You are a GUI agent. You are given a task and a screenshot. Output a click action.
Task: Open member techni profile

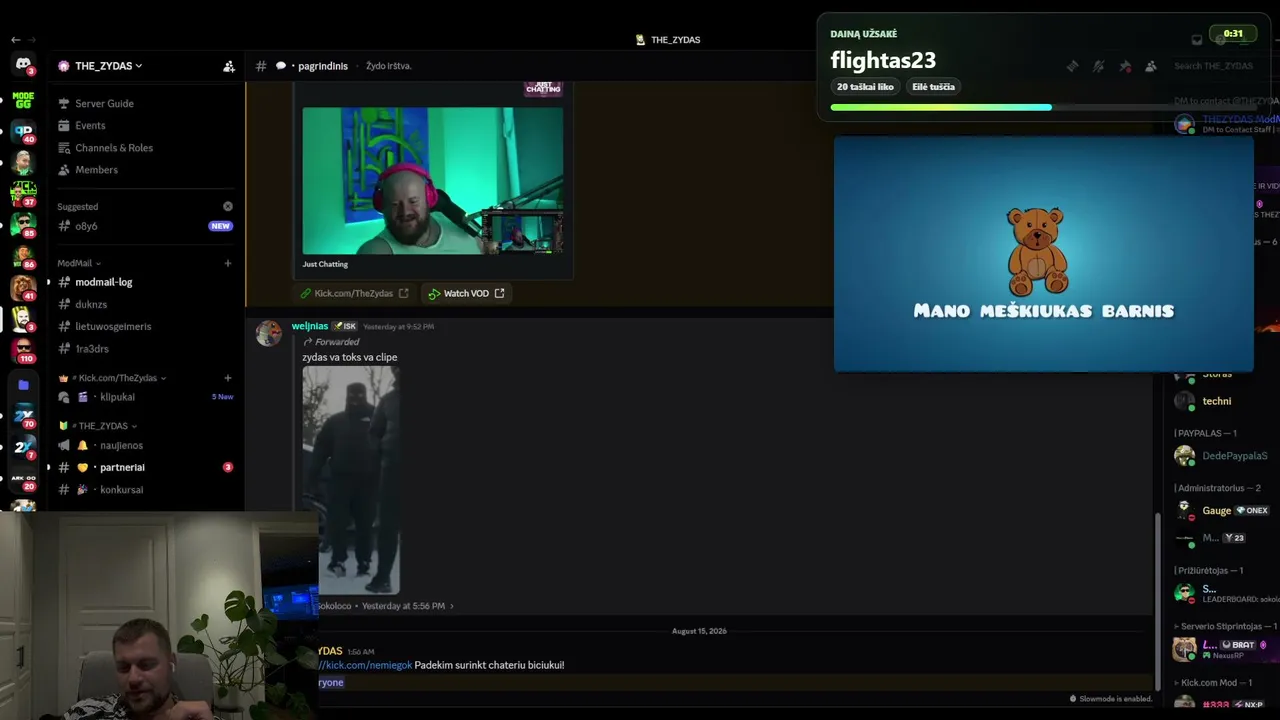click(1217, 401)
